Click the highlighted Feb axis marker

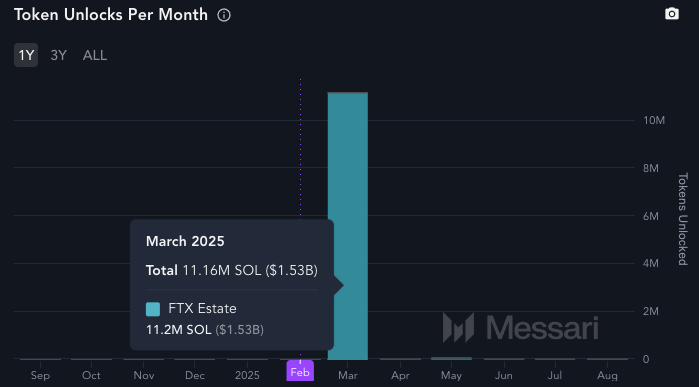(x=300, y=371)
